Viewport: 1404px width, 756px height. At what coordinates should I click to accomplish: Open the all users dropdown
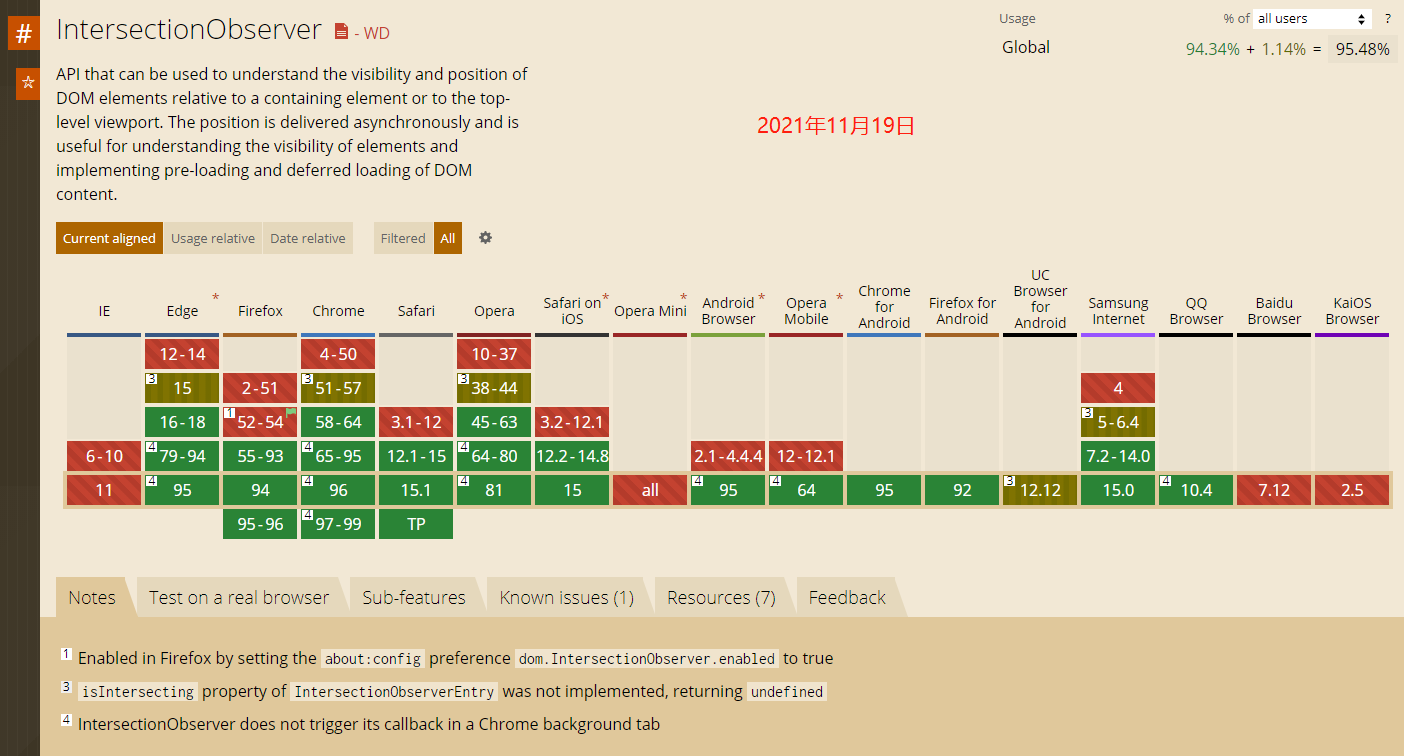(1312, 19)
